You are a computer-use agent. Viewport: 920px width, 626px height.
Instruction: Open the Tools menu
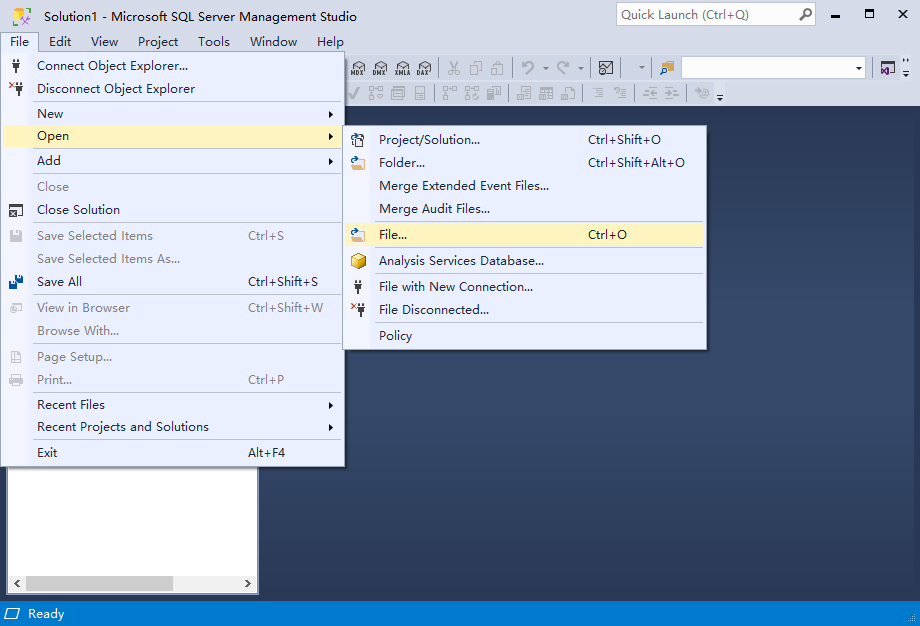point(213,42)
